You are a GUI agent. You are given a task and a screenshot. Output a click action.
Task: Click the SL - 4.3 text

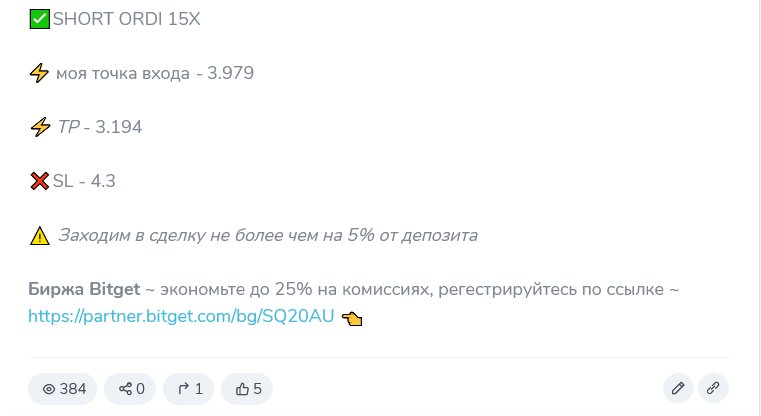(x=84, y=181)
